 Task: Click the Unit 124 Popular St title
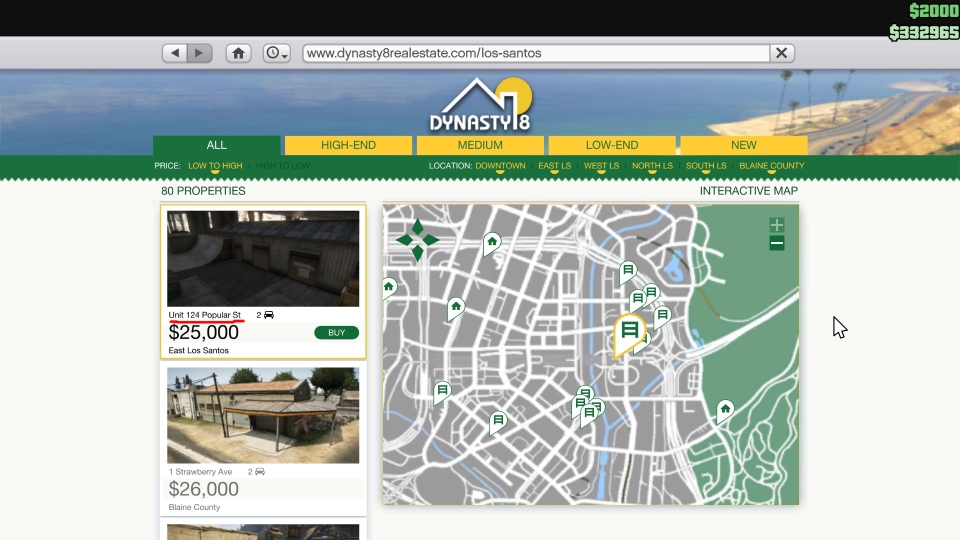tap(204, 315)
